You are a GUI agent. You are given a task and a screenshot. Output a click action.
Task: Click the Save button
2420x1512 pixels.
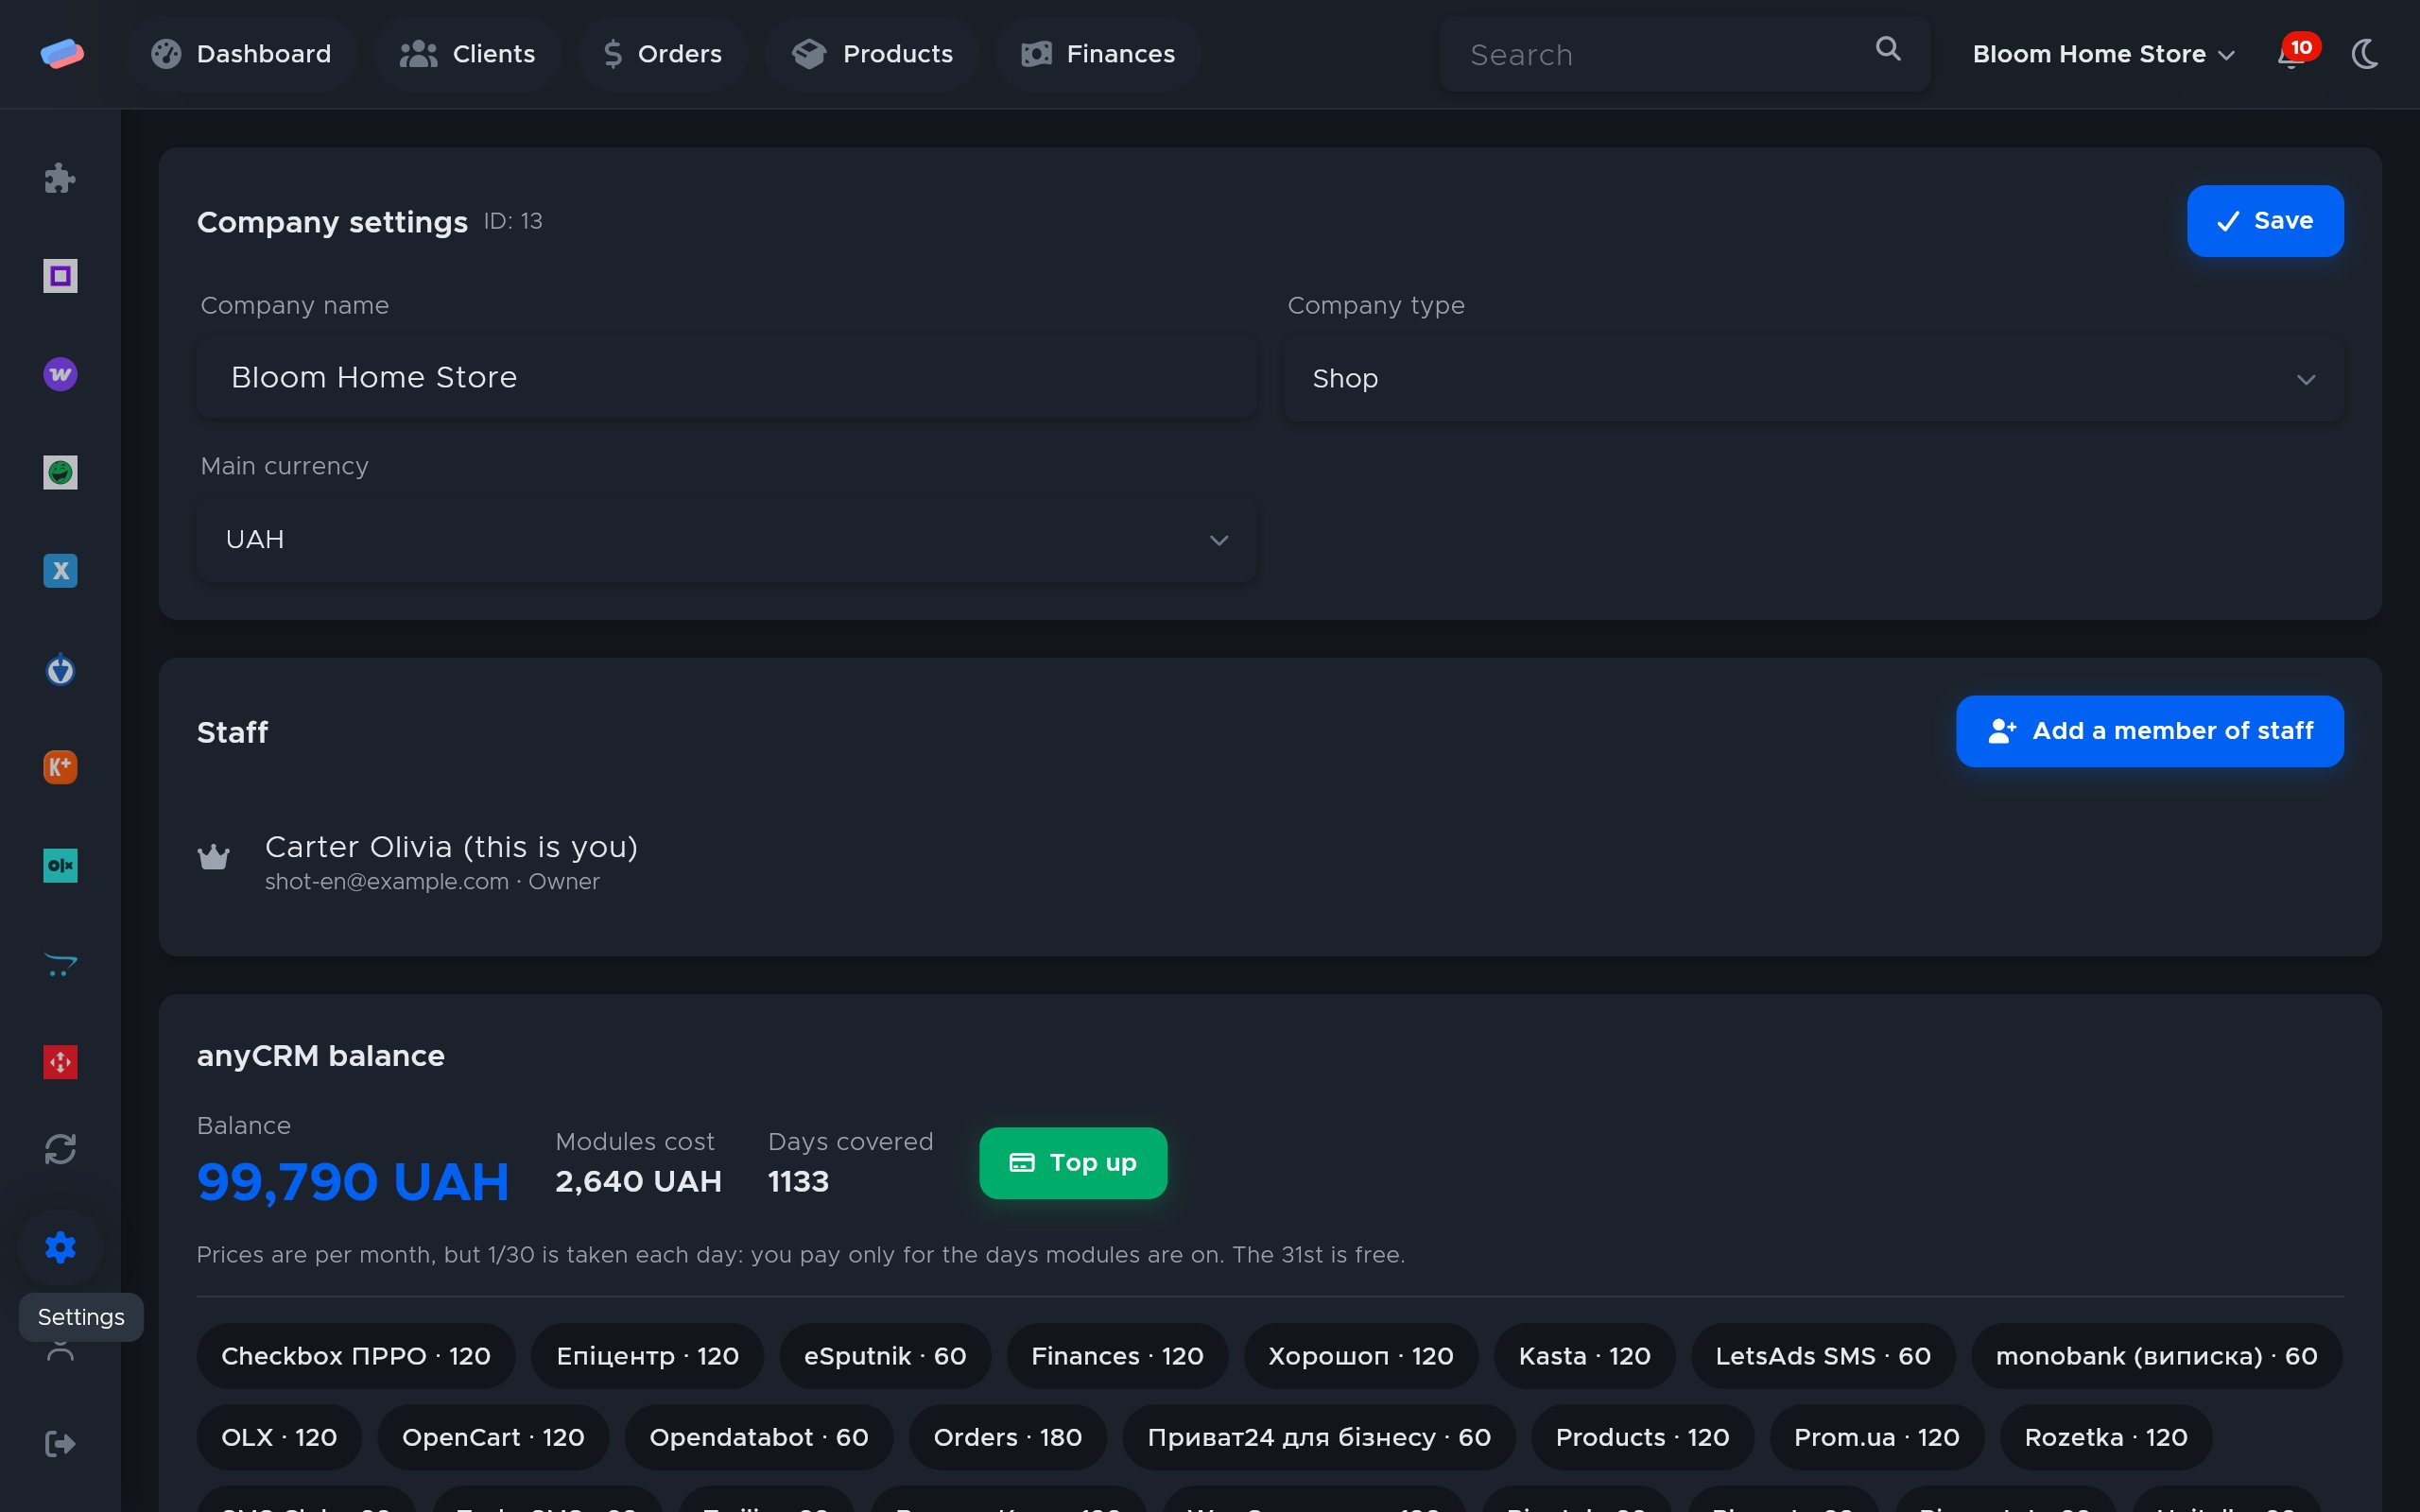tap(2265, 221)
